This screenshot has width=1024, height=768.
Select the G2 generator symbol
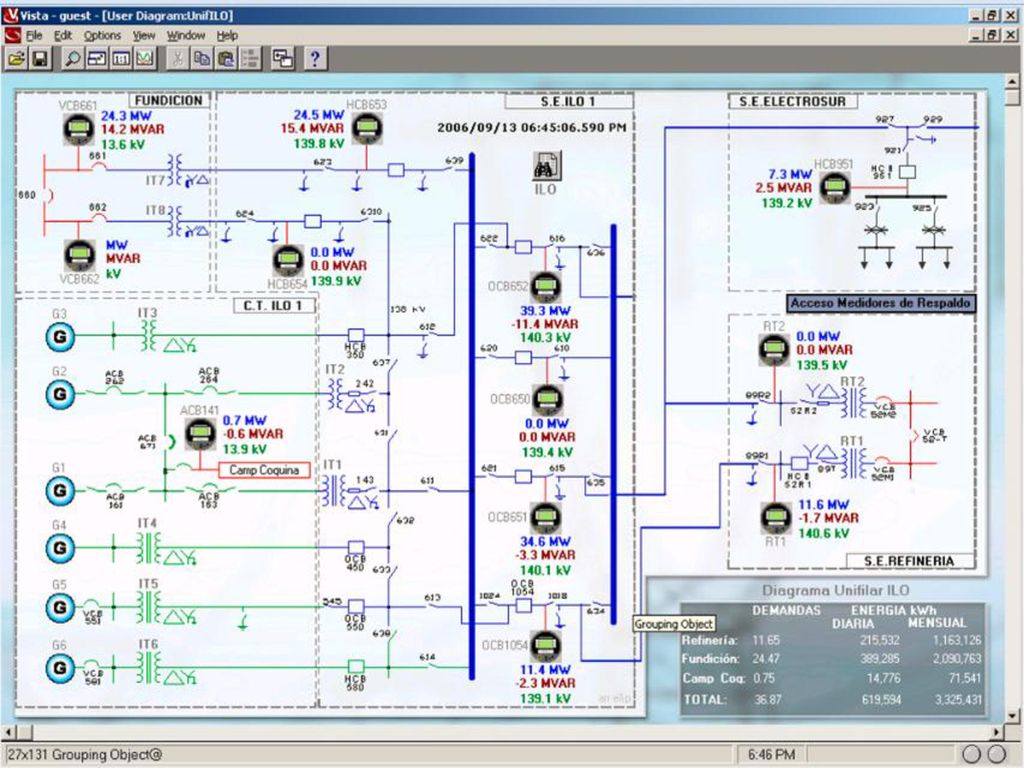click(60, 394)
